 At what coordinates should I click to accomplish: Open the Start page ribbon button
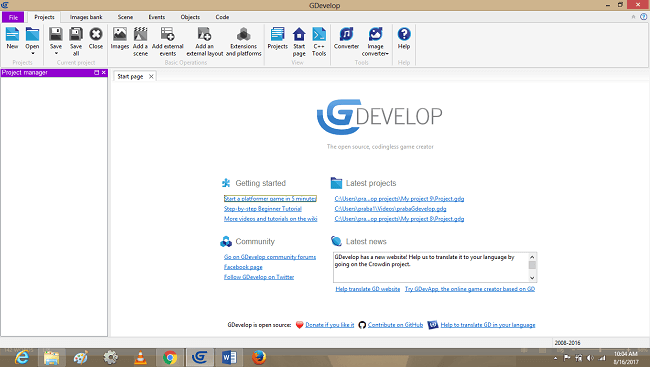[x=299, y=41]
